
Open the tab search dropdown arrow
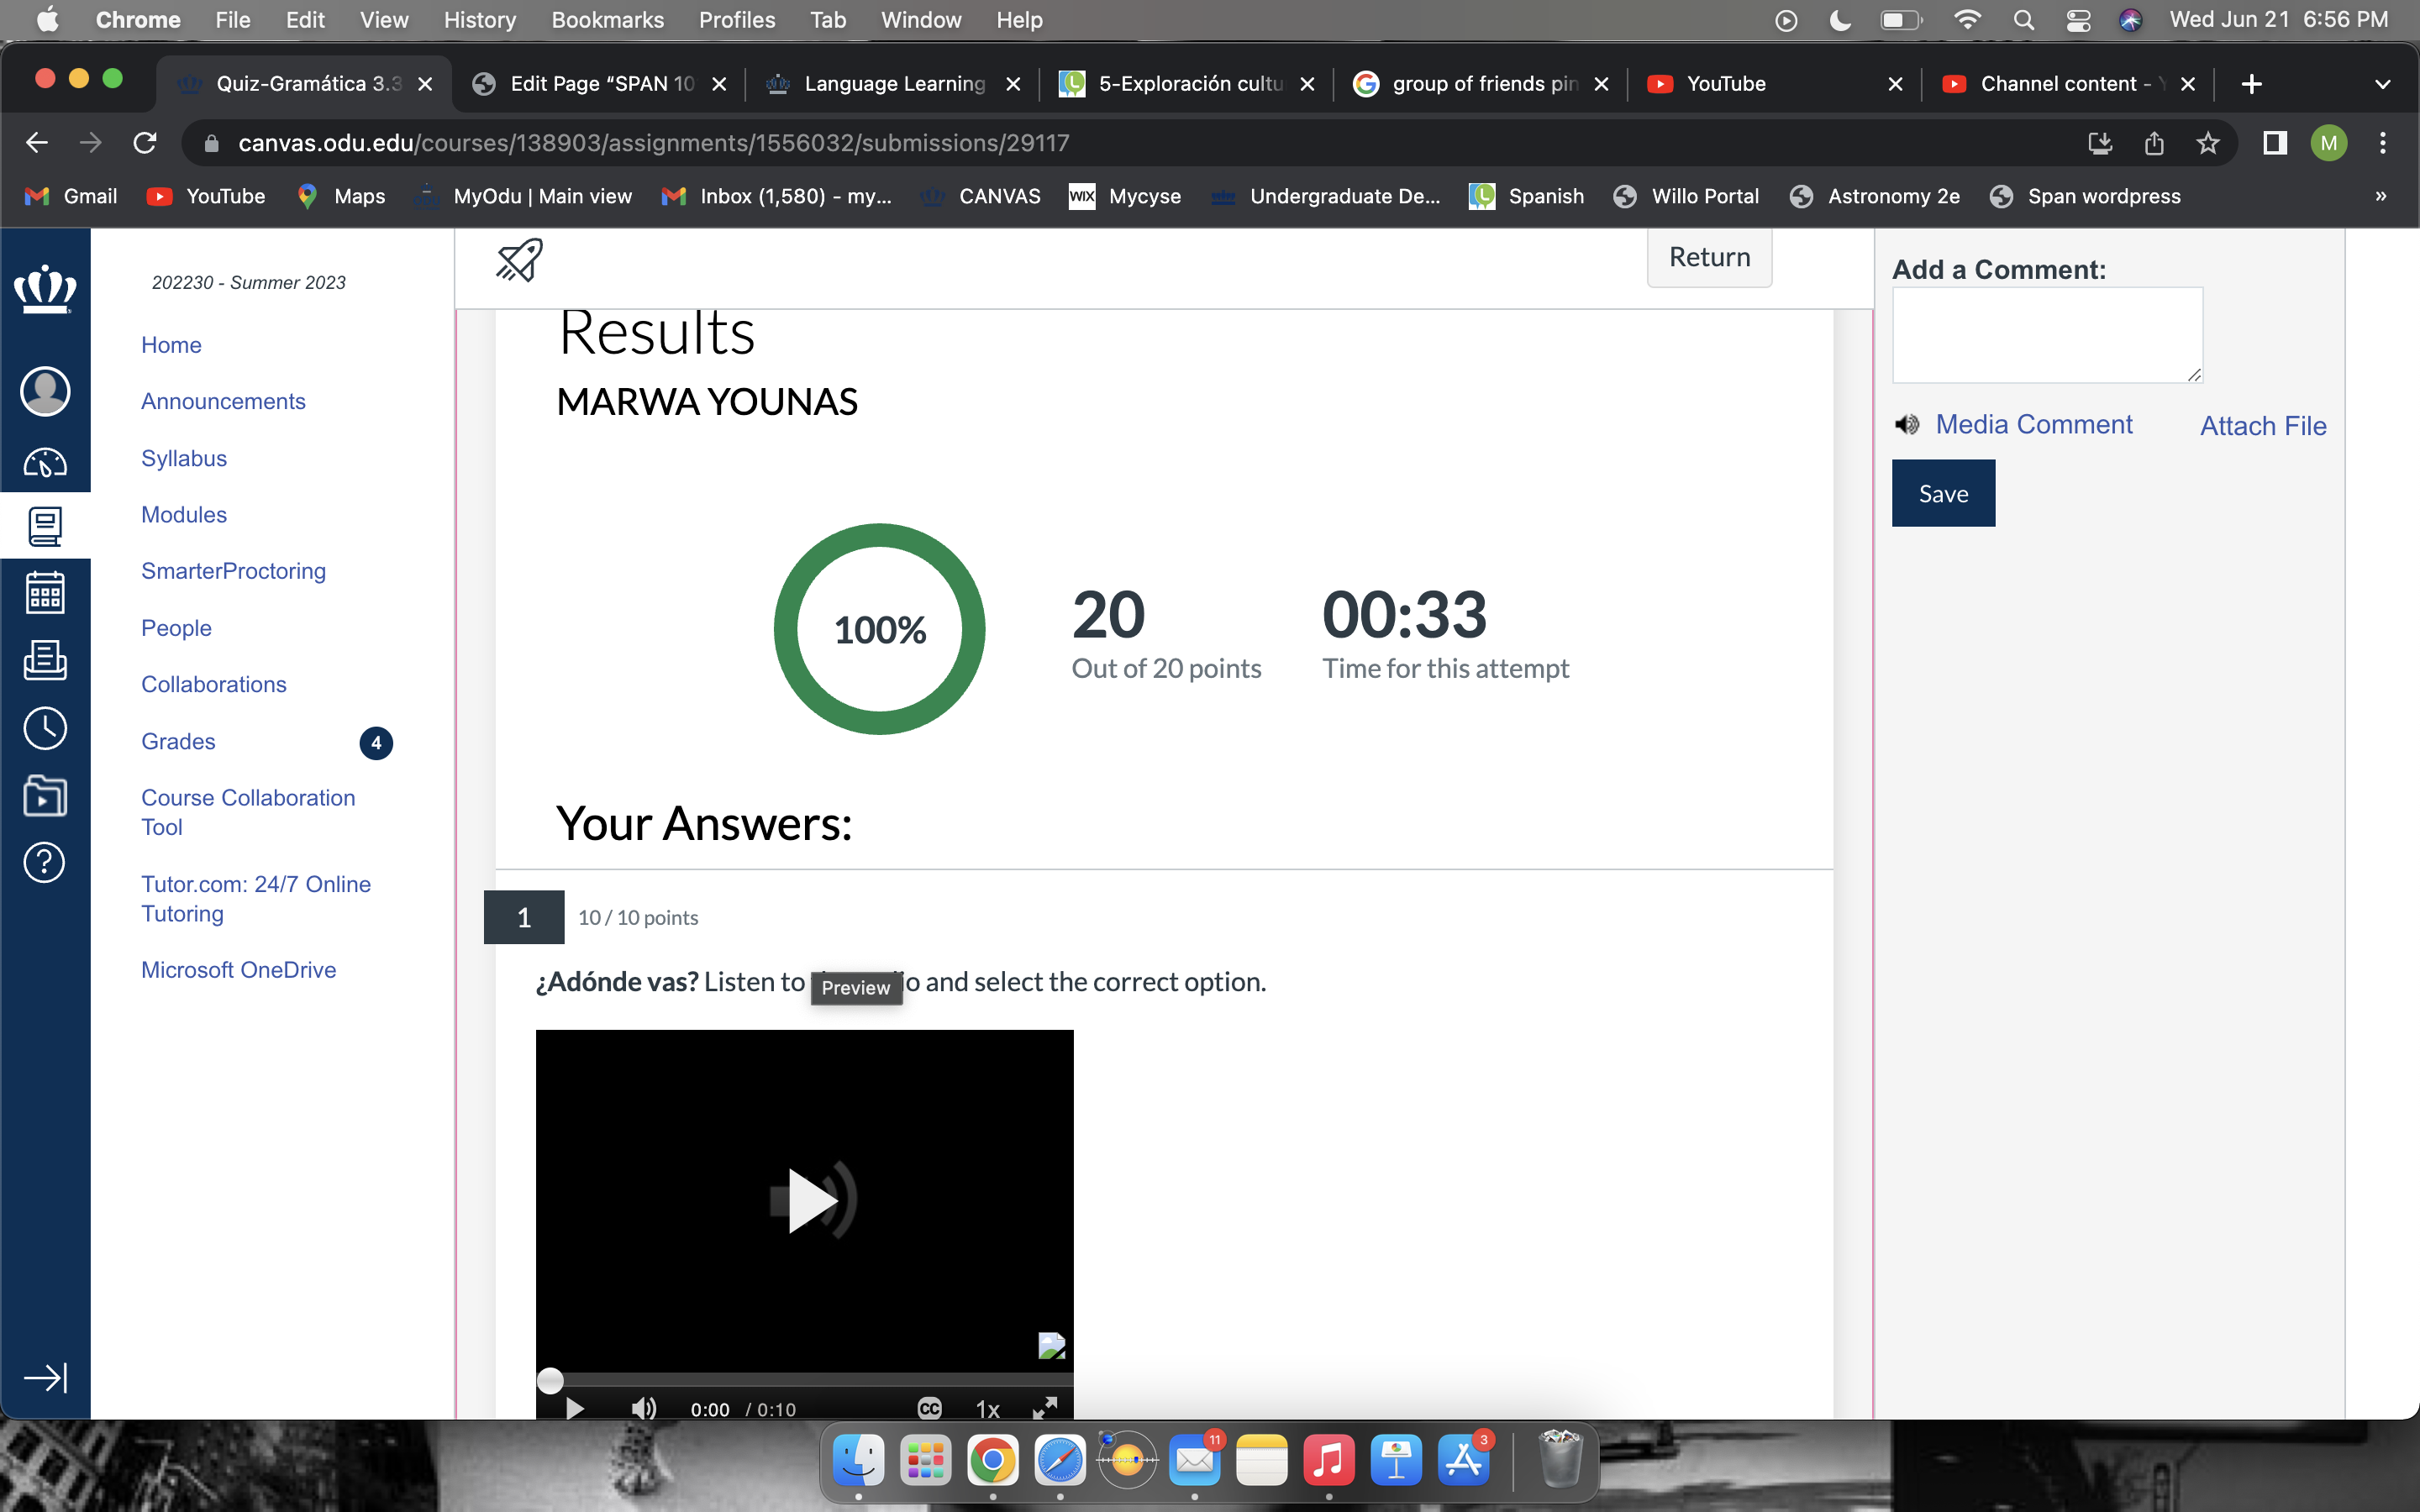pos(2383,84)
